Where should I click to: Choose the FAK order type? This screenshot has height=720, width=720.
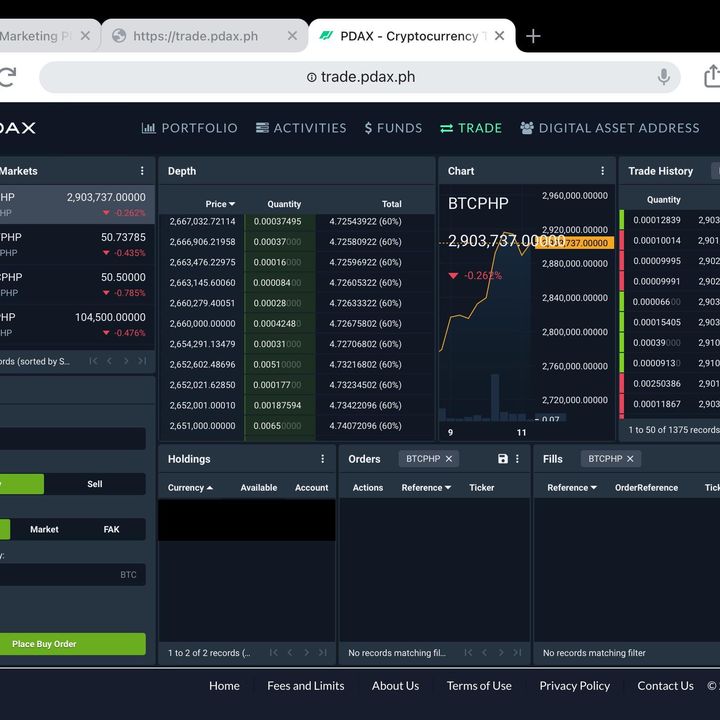pos(111,529)
